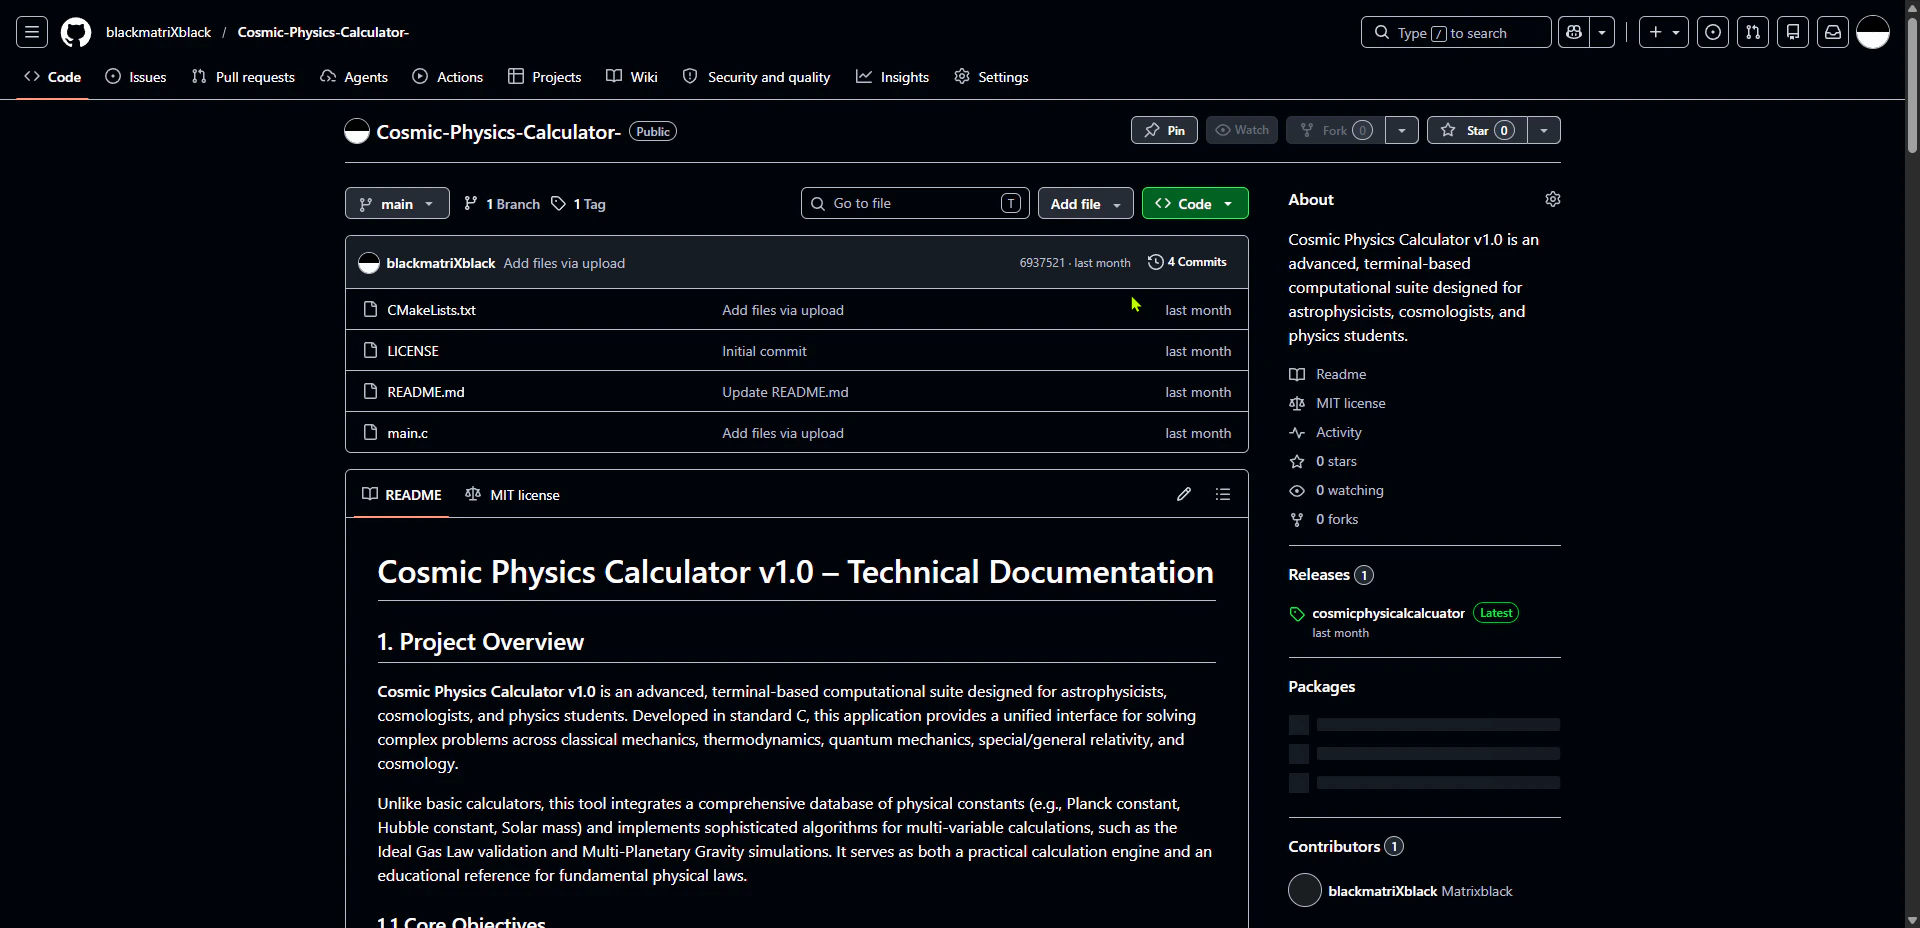The width and height of the screenshot is (1920, 928).
Task: Open blackmatriXblack author link in commit row
Action: tap(441, 263)
